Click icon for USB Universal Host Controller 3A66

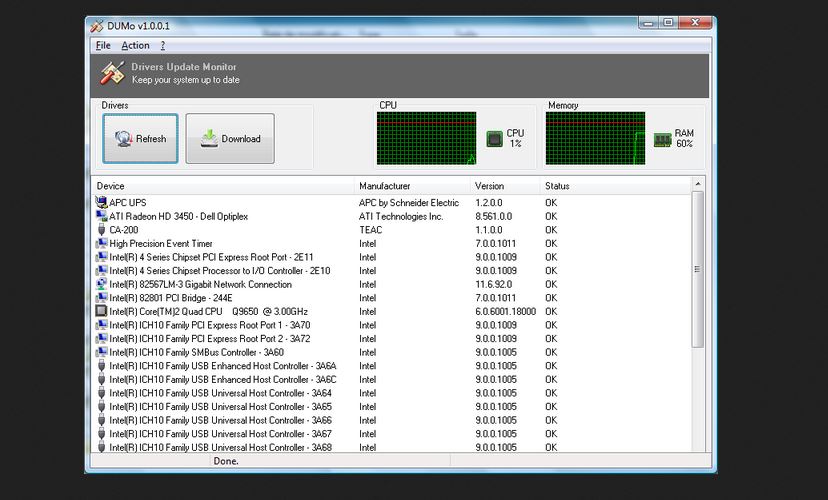101,420
